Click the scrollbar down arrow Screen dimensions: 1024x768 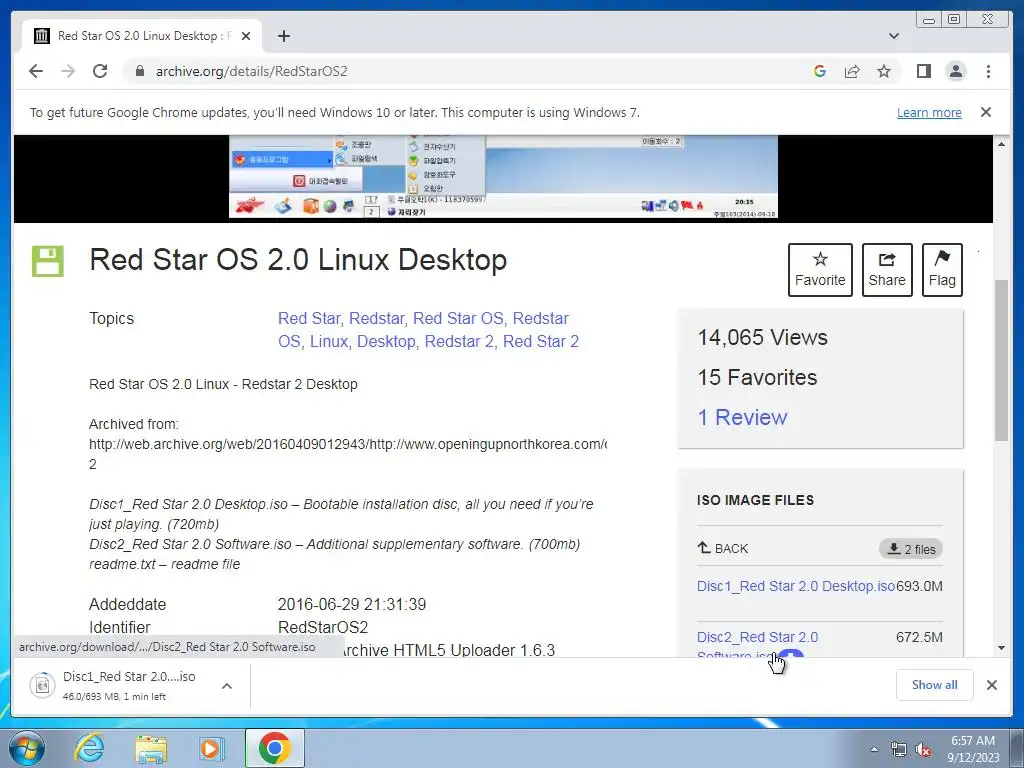click(1001, 648)
